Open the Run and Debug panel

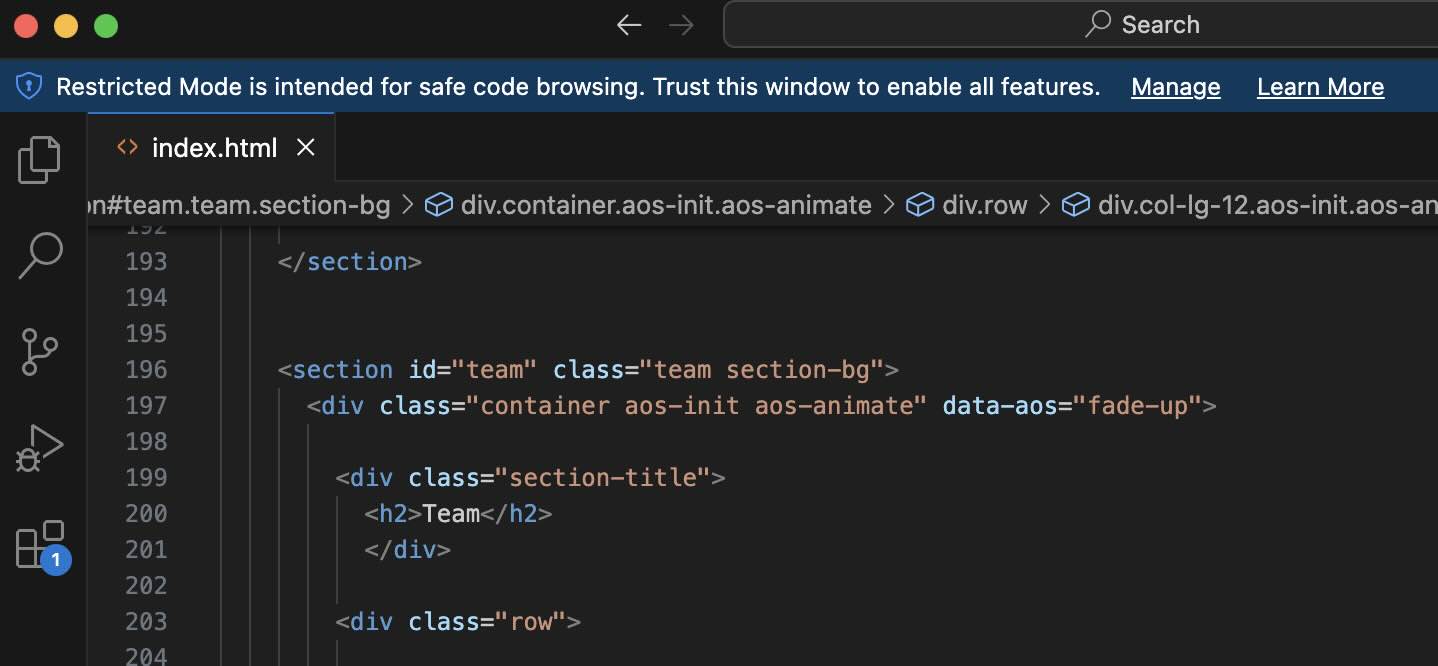coord(38,447)
